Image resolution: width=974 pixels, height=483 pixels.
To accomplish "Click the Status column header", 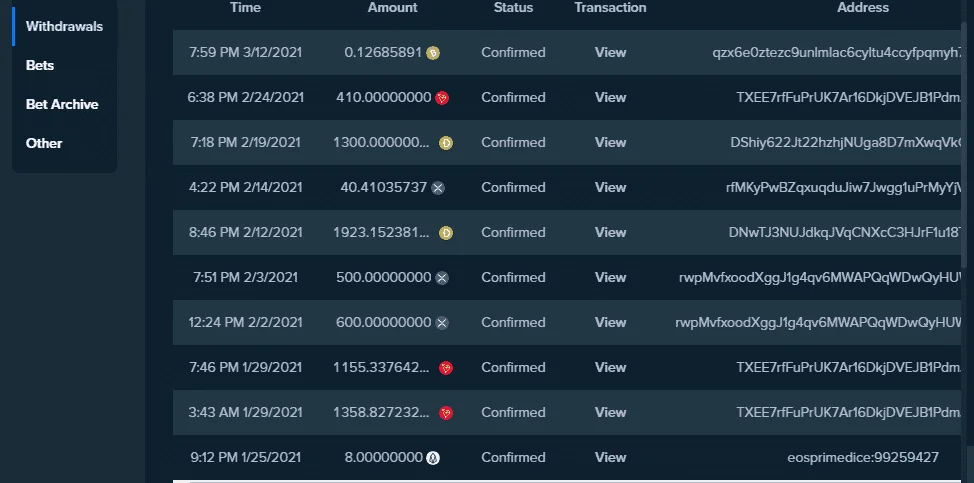I will (x=513, y=7).
